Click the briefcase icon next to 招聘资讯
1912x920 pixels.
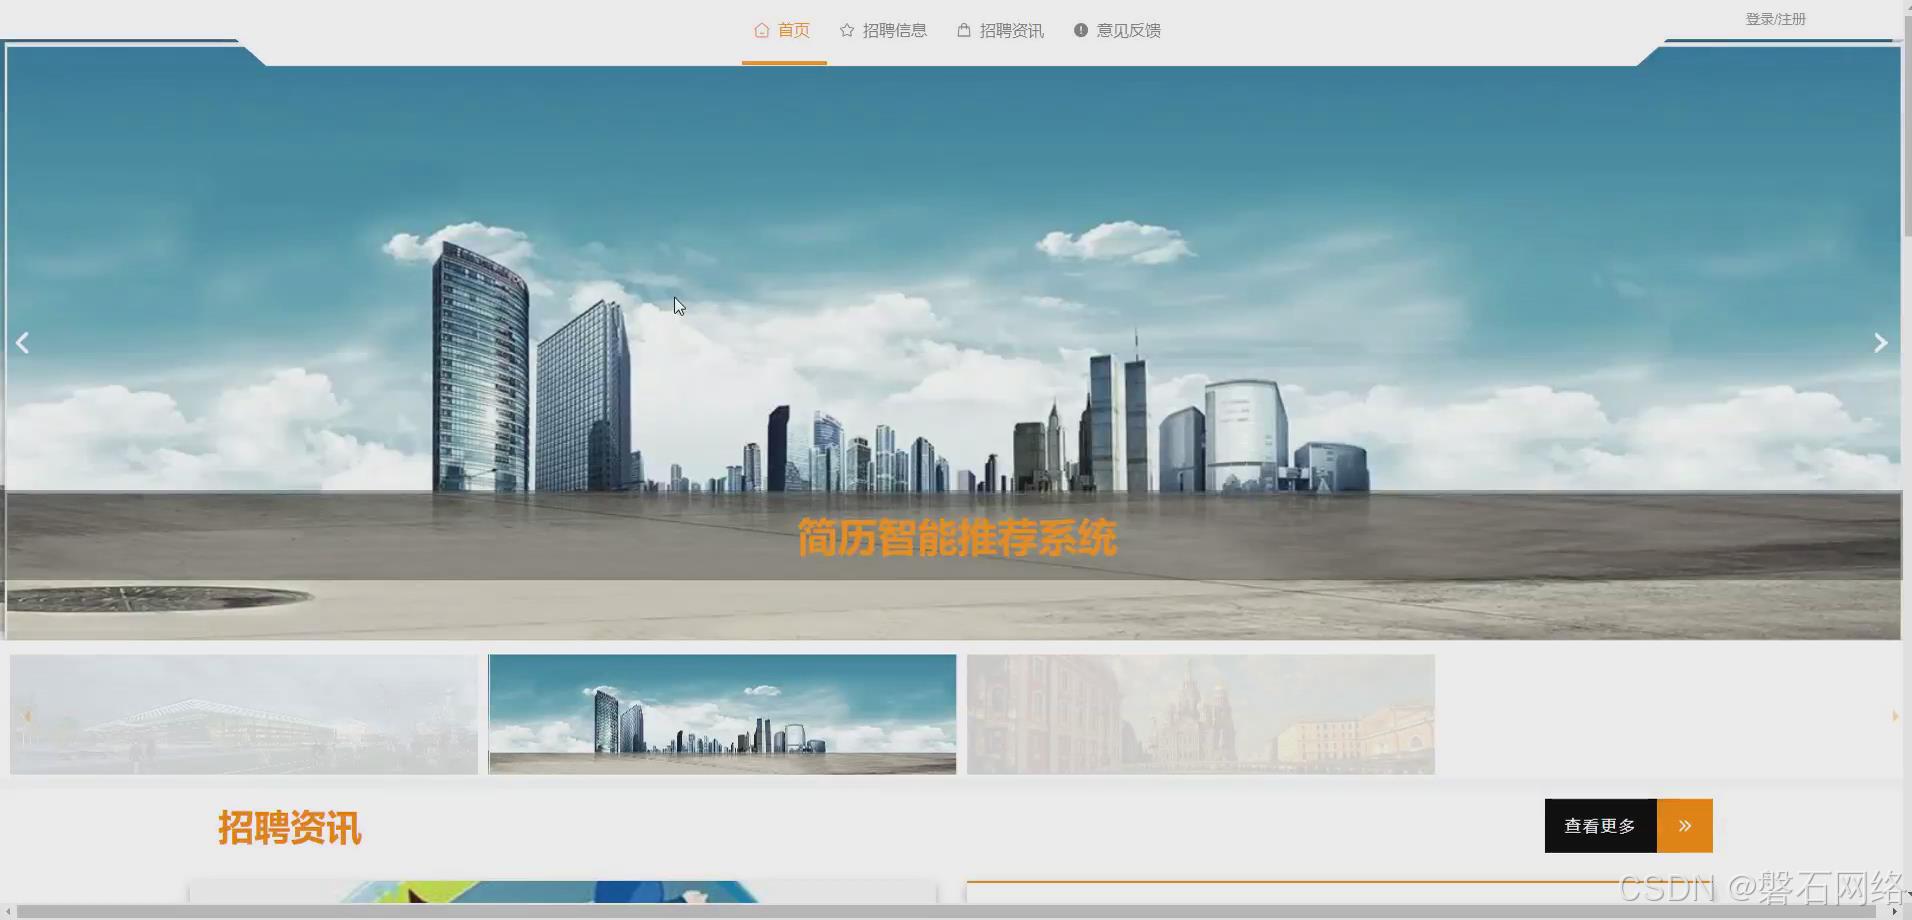pyautogui.click(x=963, y=30)
